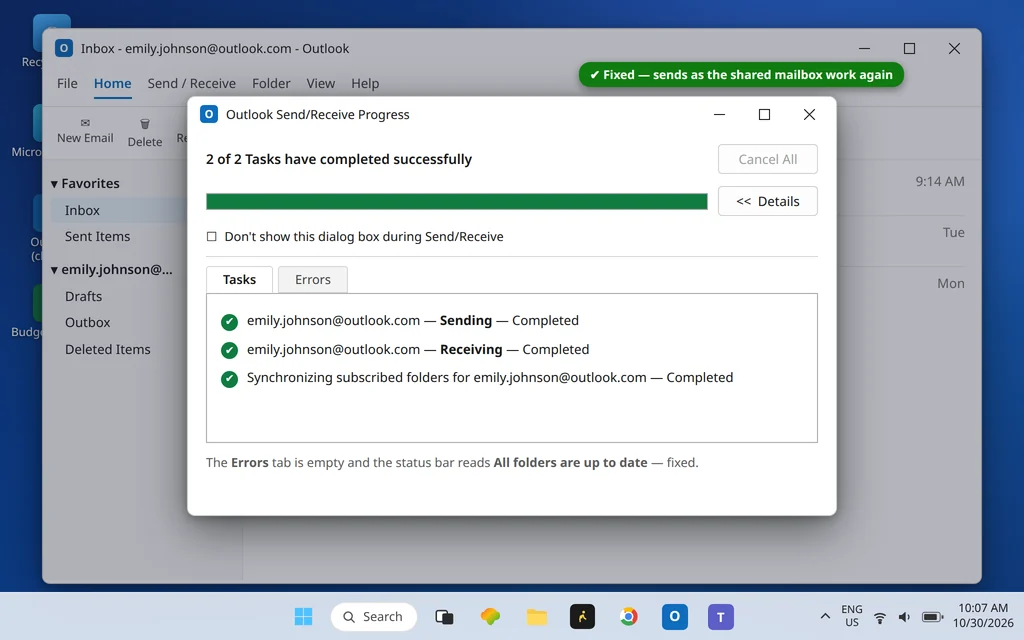Open the Drafts folder
1024x640 pixels.
tap(84, 296)
